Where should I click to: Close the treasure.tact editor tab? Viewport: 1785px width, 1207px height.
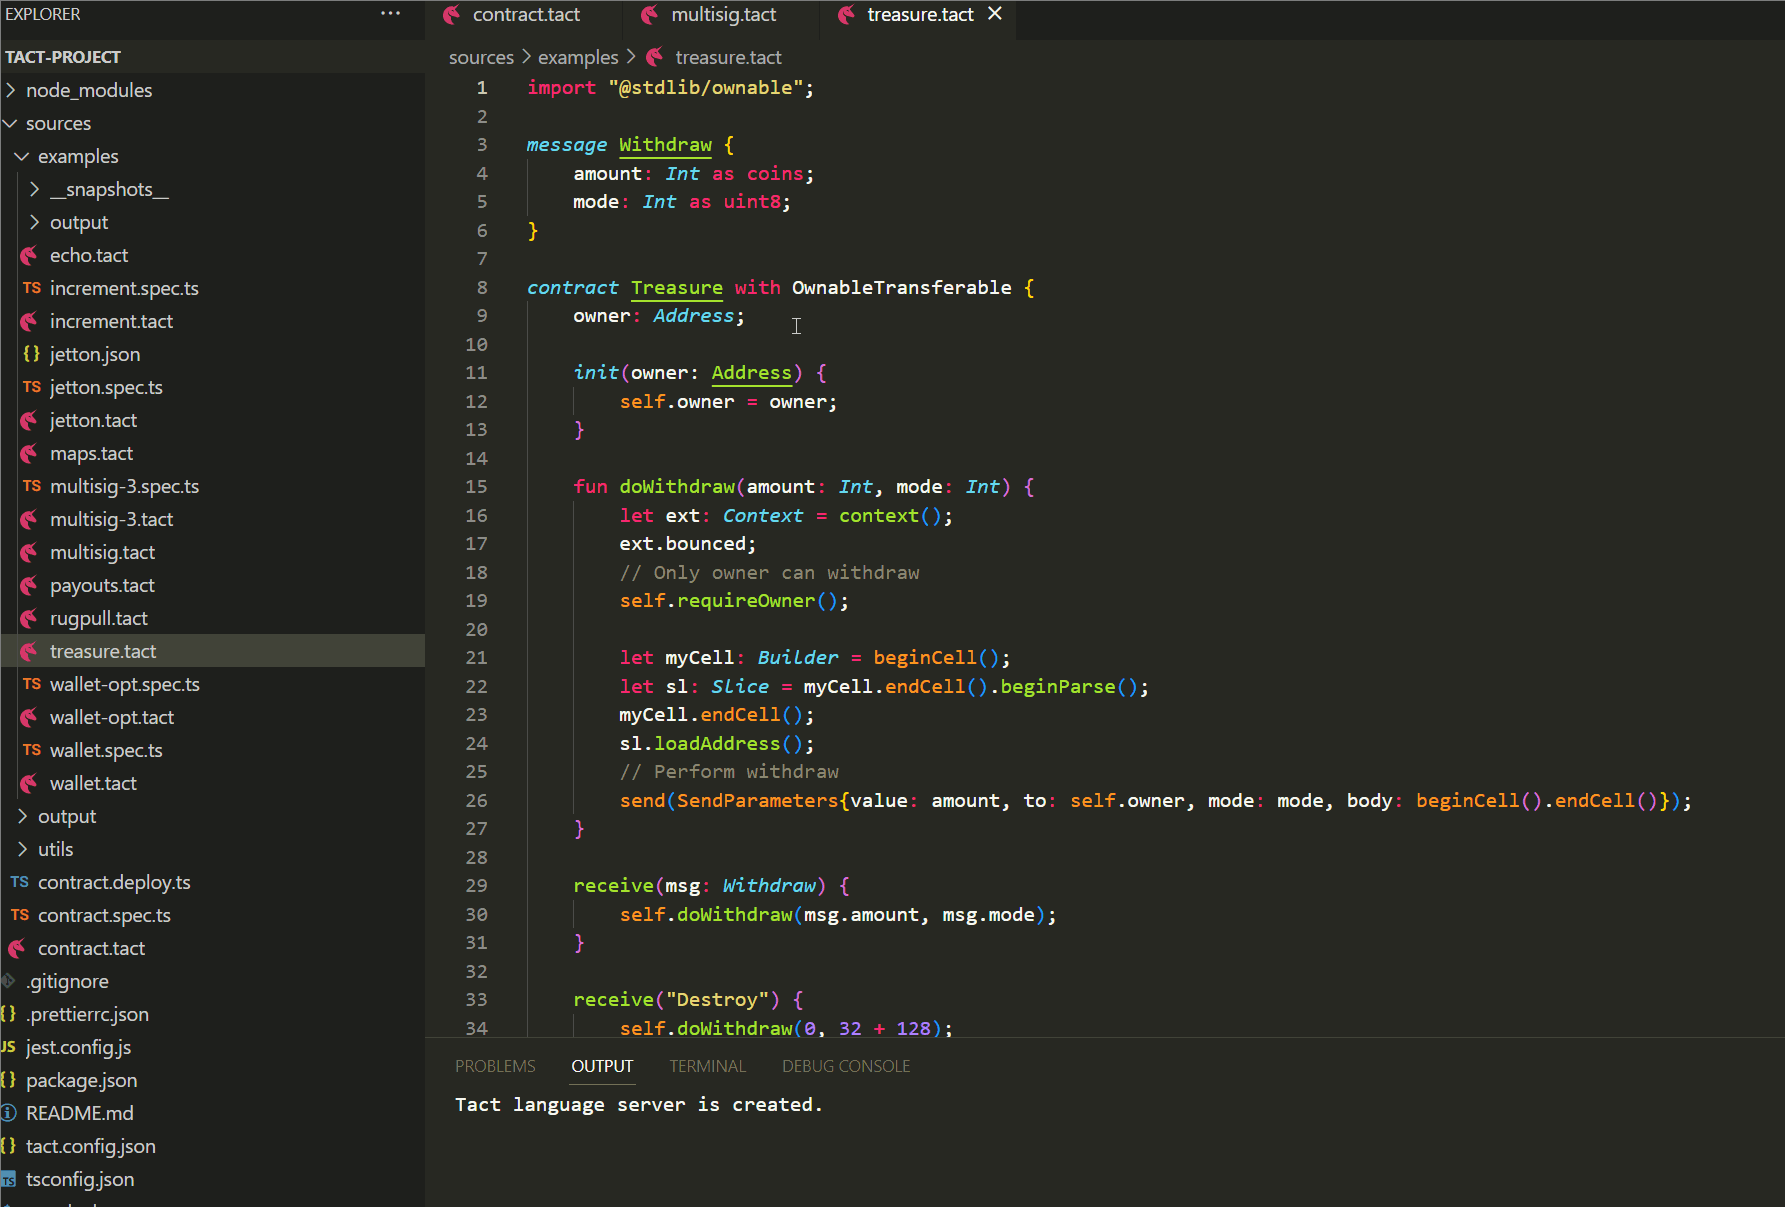[x=994, y=14]
